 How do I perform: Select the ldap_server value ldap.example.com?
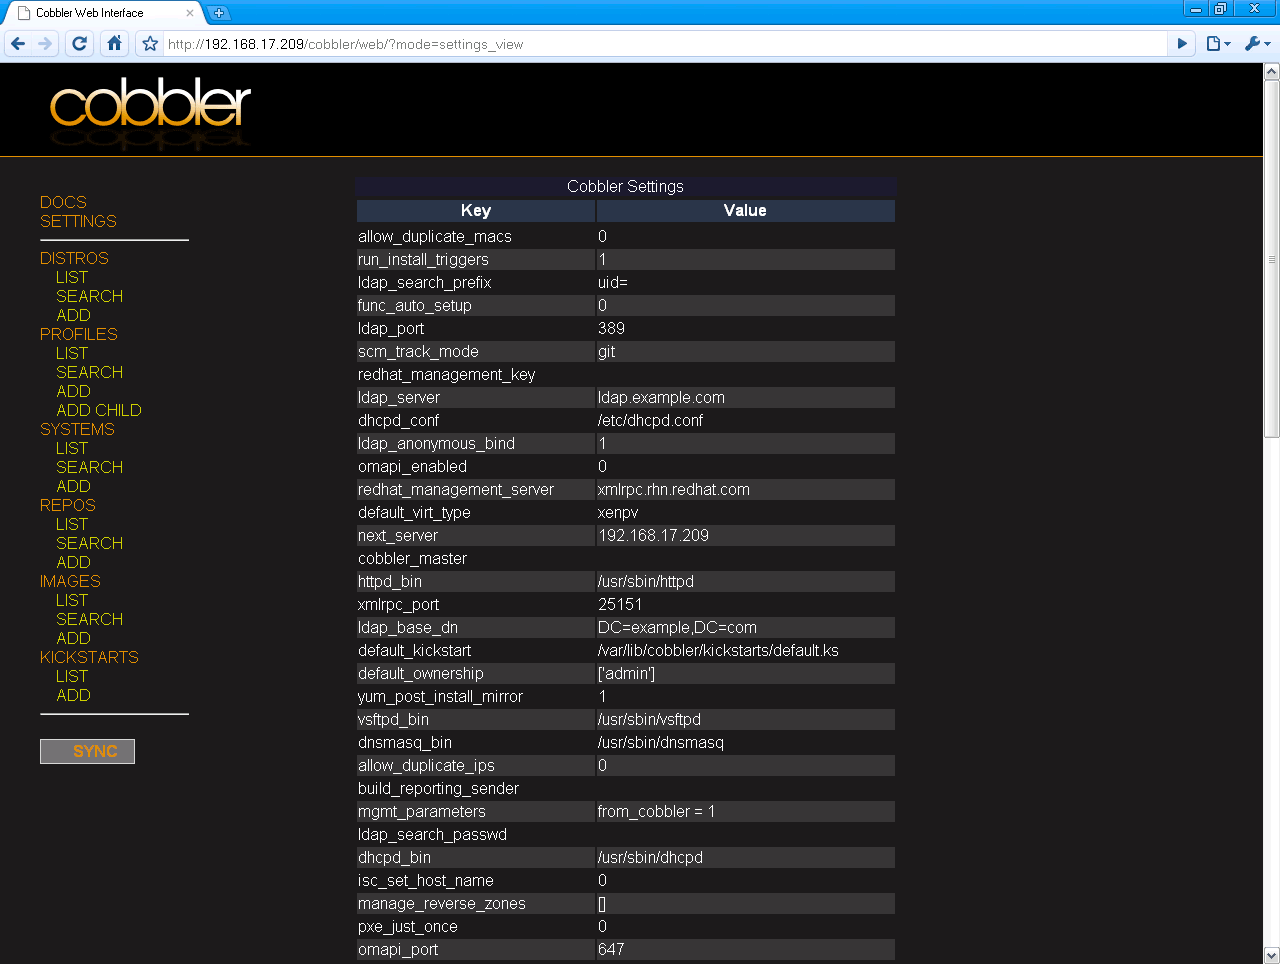tap(661, 398)
